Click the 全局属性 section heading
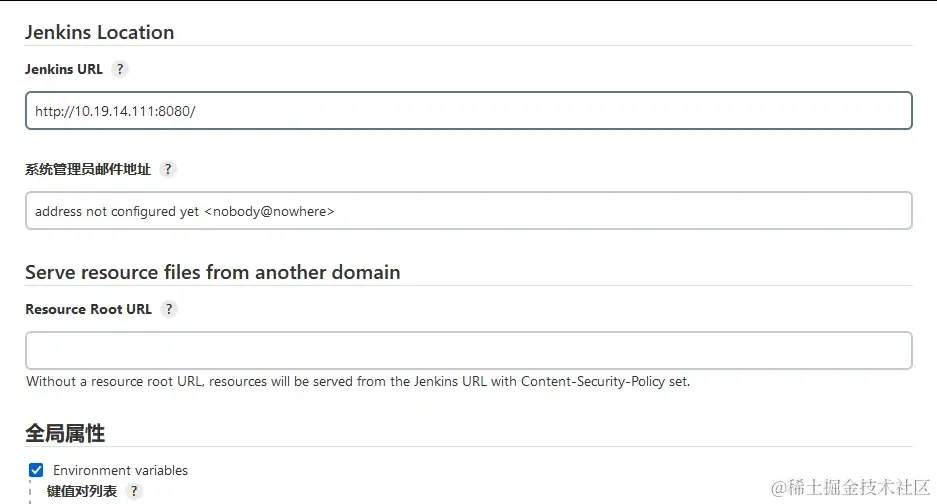Viewport: 937px width, 504px height. pyautogui.click(x=65, y=433)
